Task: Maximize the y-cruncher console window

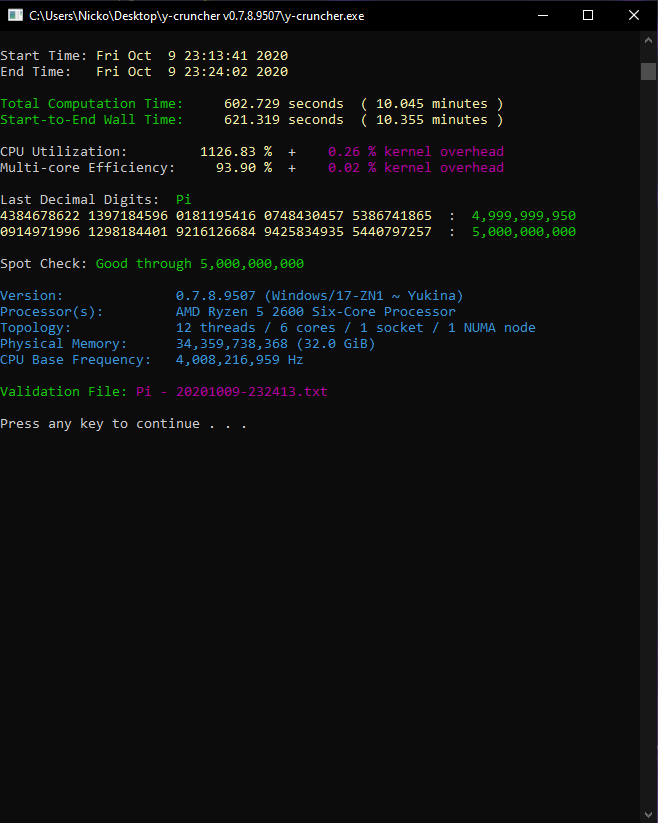Action: point(588,15)
